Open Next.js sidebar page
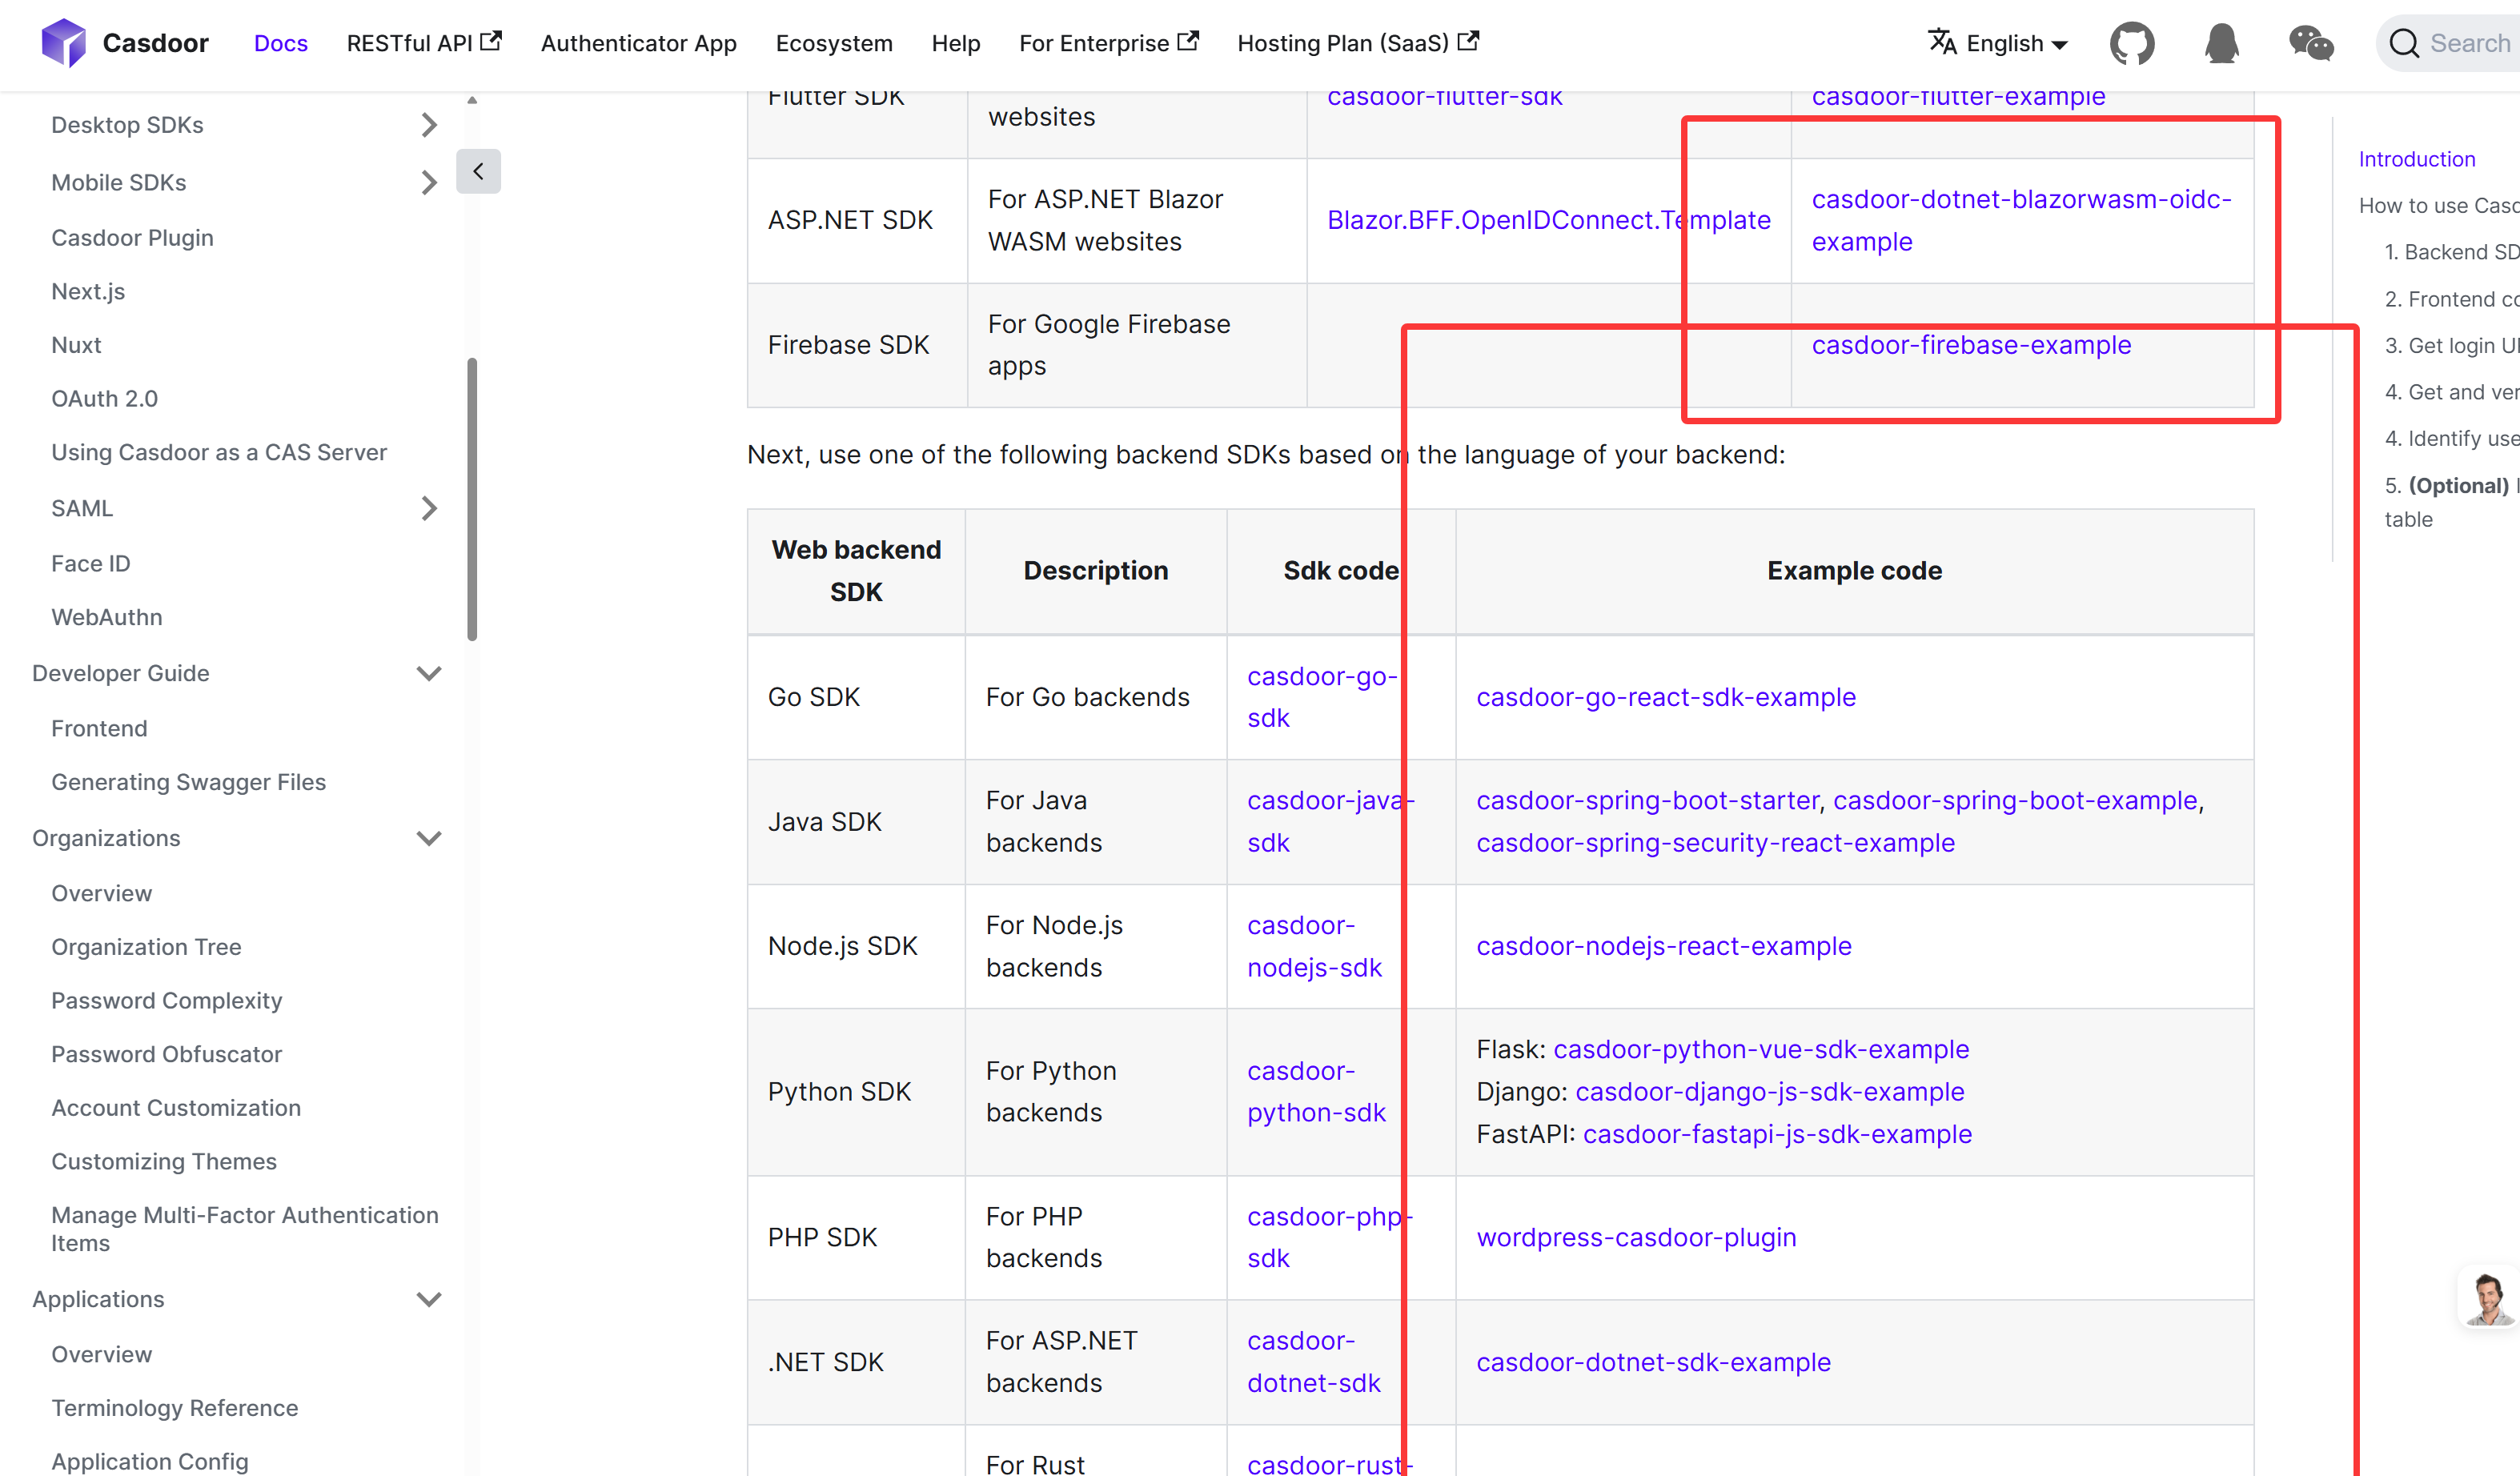 [88, 291]
